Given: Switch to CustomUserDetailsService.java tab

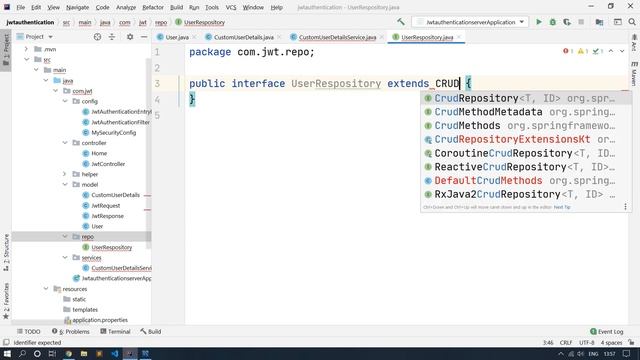Looking at the screenshot, I should [337, 37].
